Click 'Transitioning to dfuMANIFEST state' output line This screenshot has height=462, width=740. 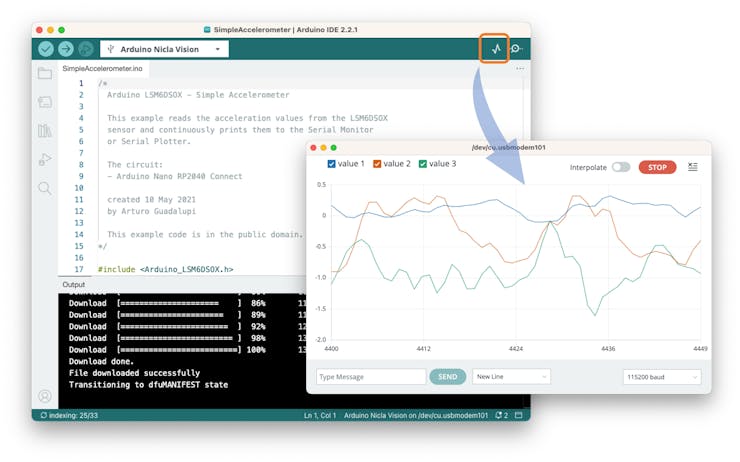(148, 385)
